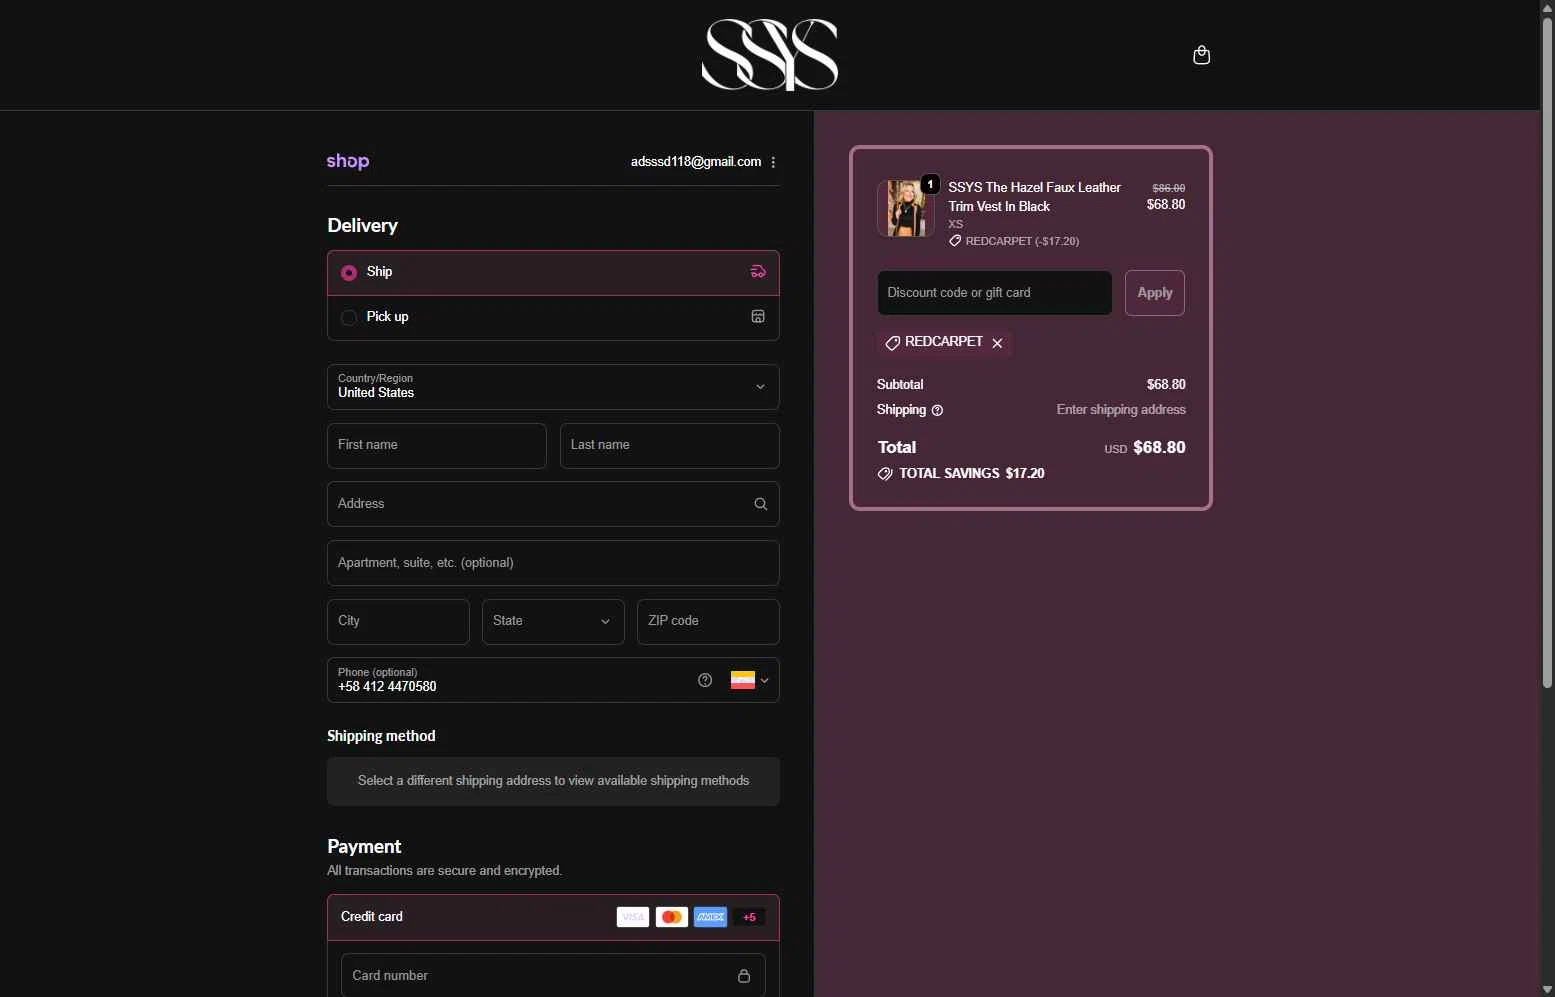Click the SSYS logo in header

click(x=770, y=54)
